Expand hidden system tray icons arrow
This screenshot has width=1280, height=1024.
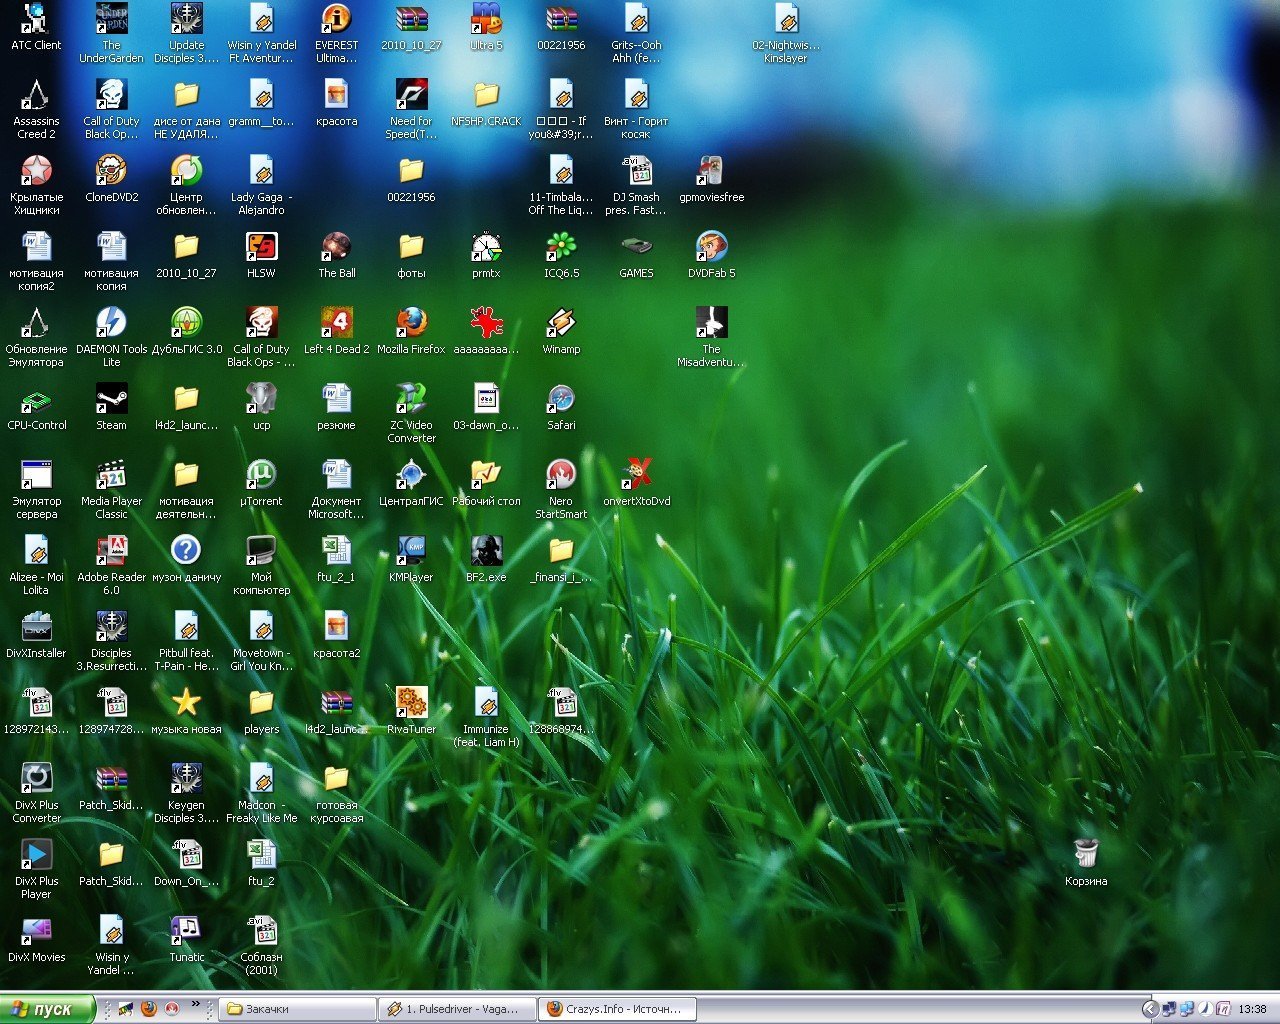pyautogui.click(x=1150, y=1009)
